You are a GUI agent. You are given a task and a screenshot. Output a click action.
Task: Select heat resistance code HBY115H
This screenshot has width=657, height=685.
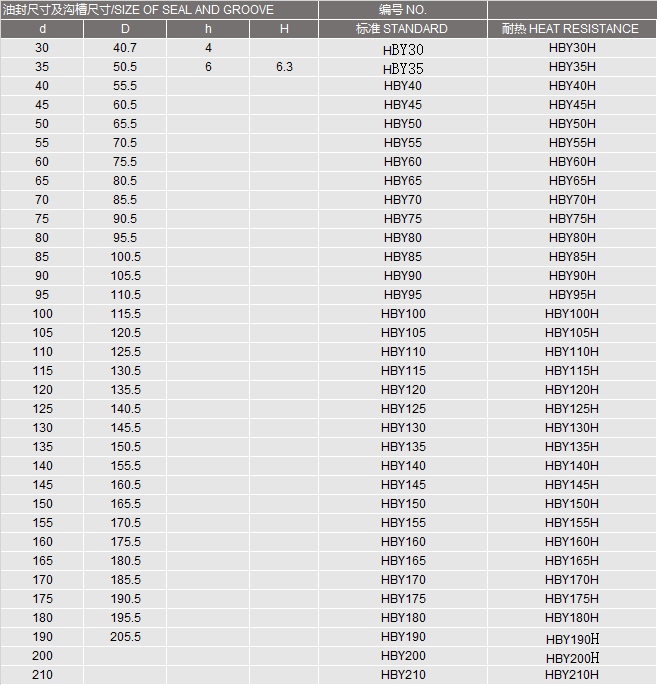tap(572, 371)
